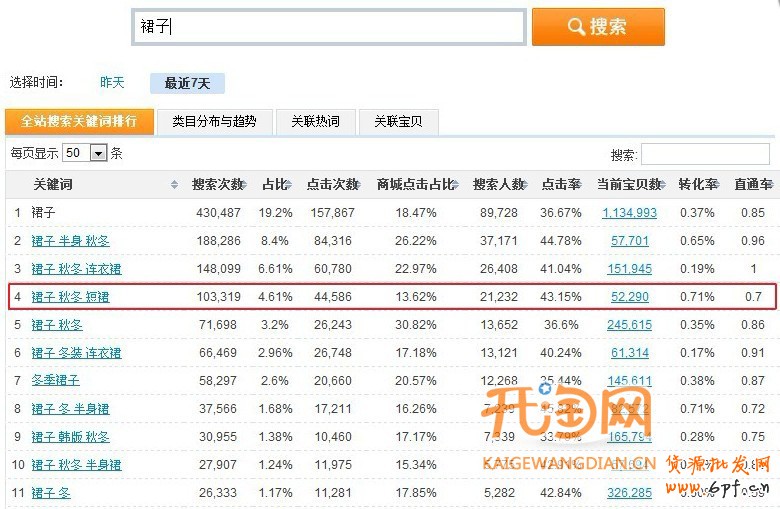Viewport: 780px width, 509px height.
Task: Select the 最近7天 time range
Action: pos(187,83)
